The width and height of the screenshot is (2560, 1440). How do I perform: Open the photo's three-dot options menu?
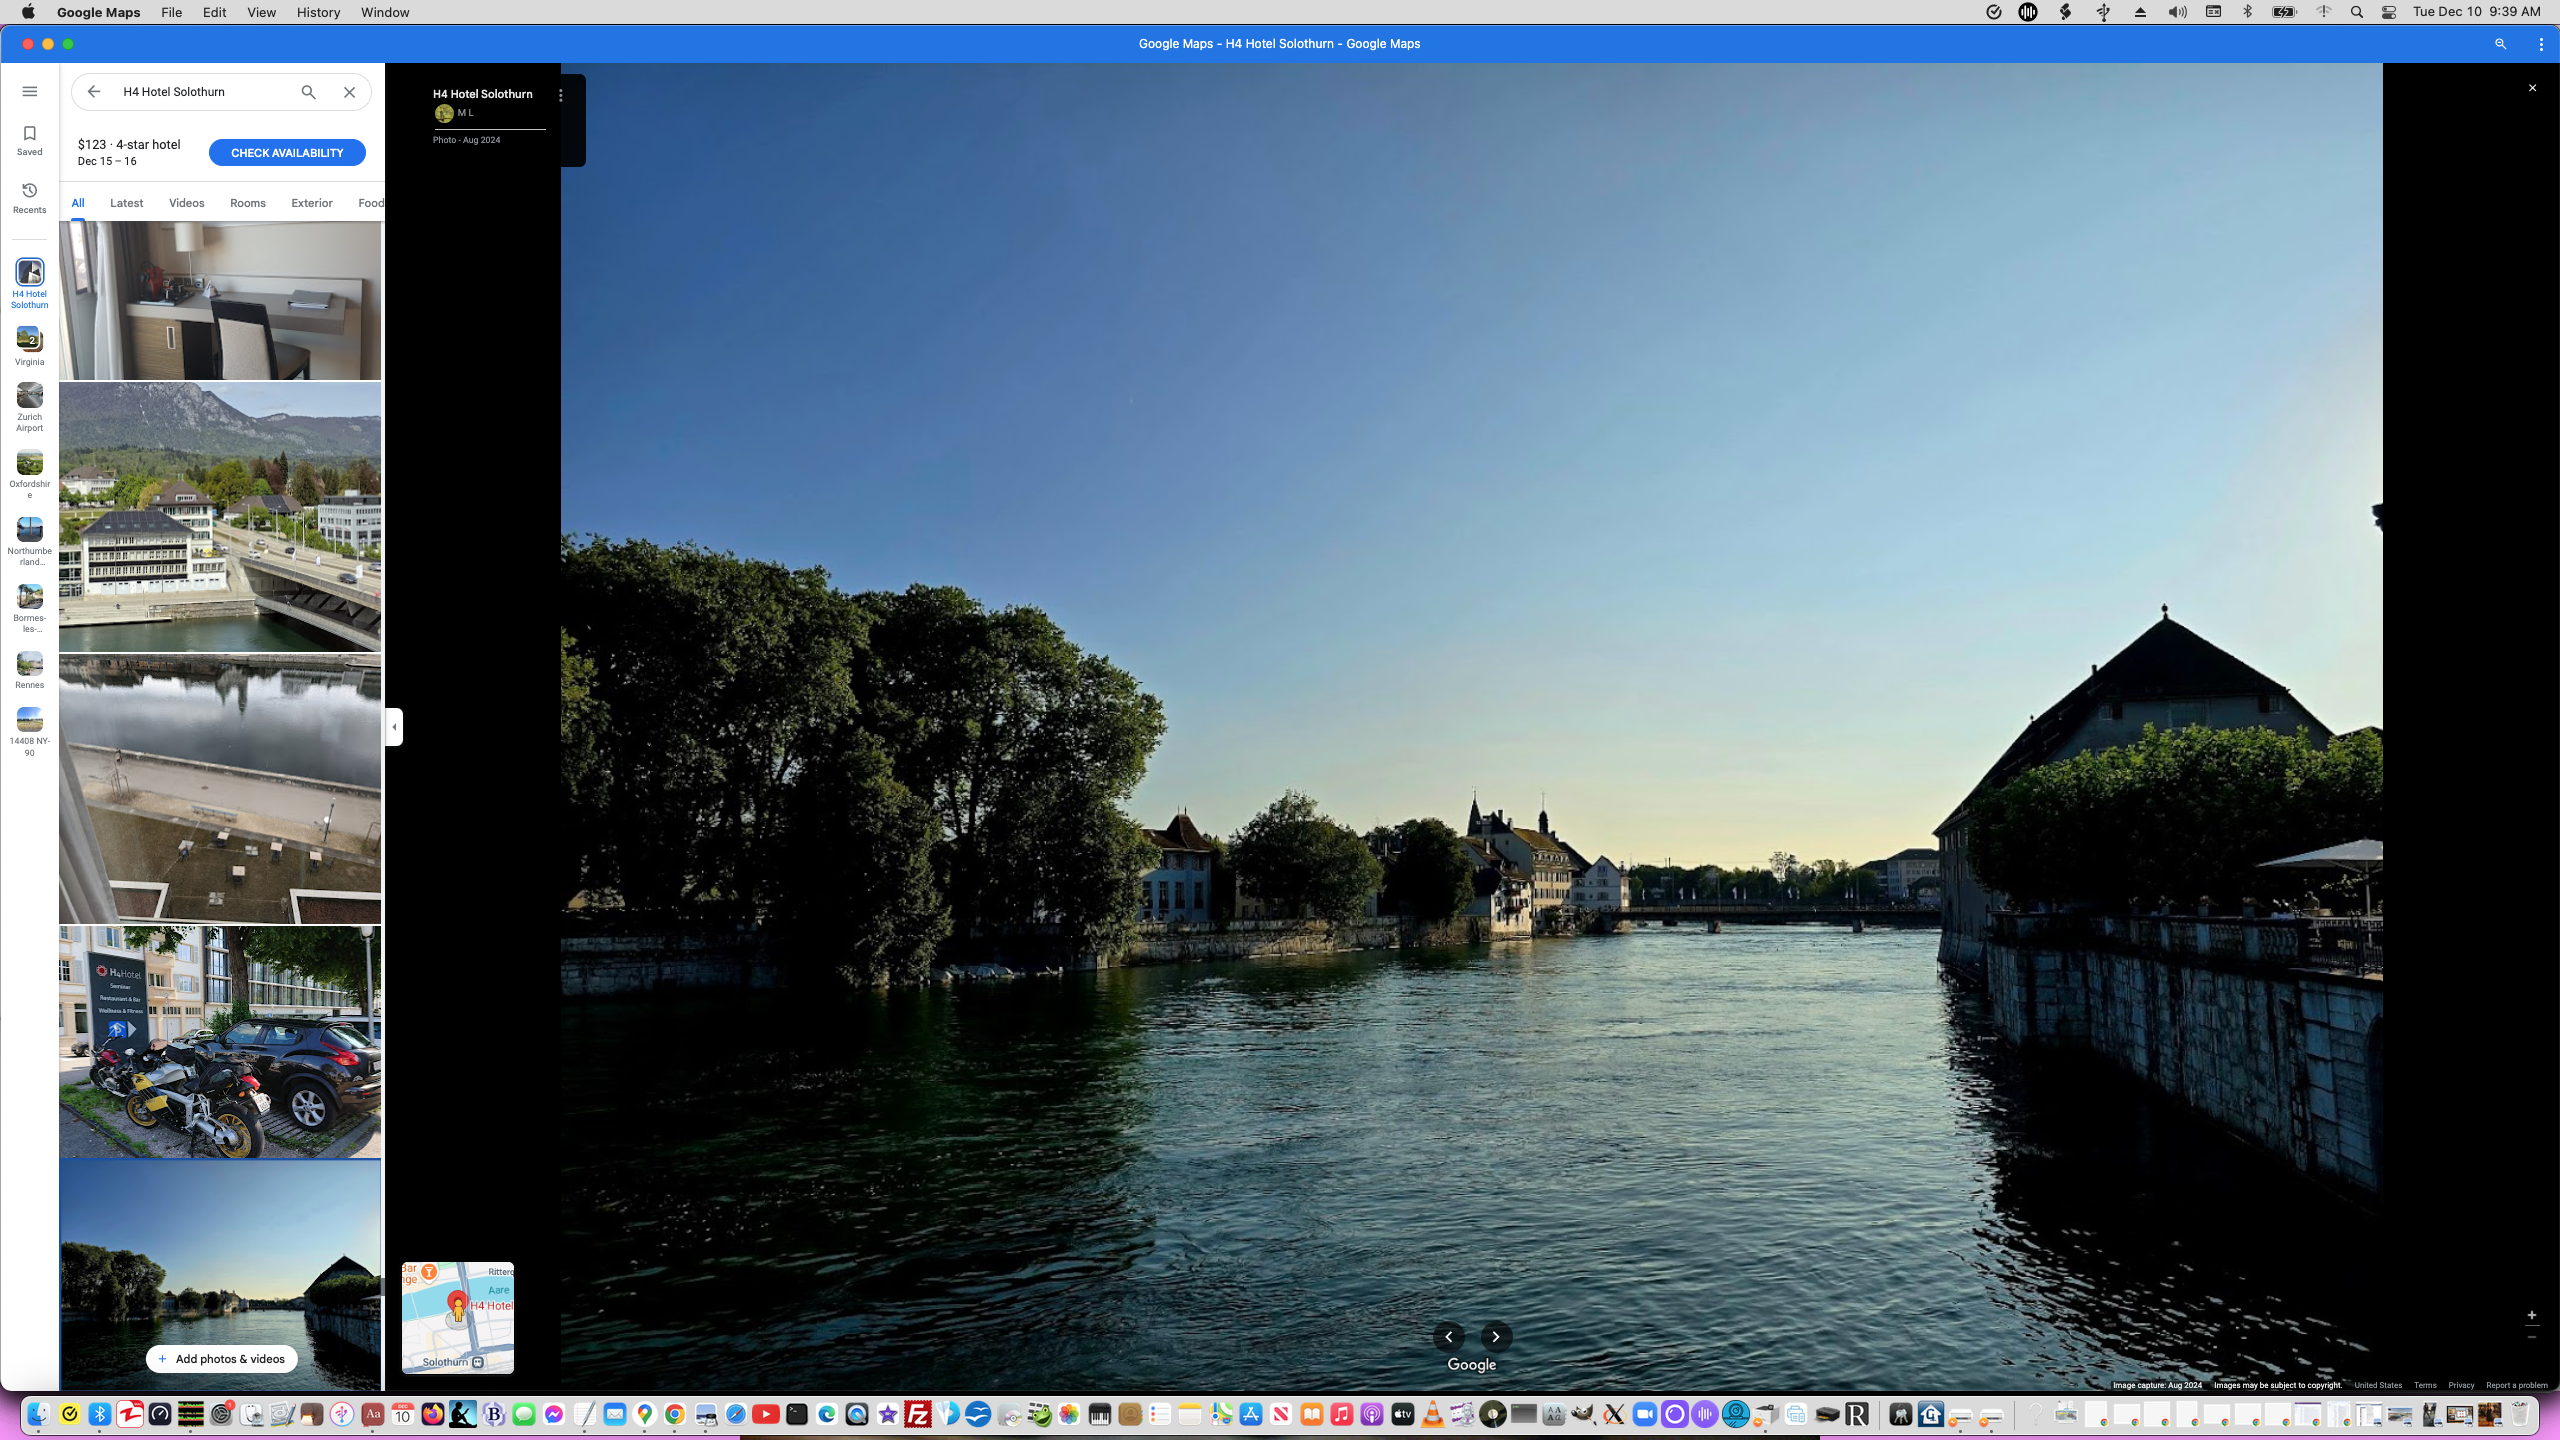(560, 95)
